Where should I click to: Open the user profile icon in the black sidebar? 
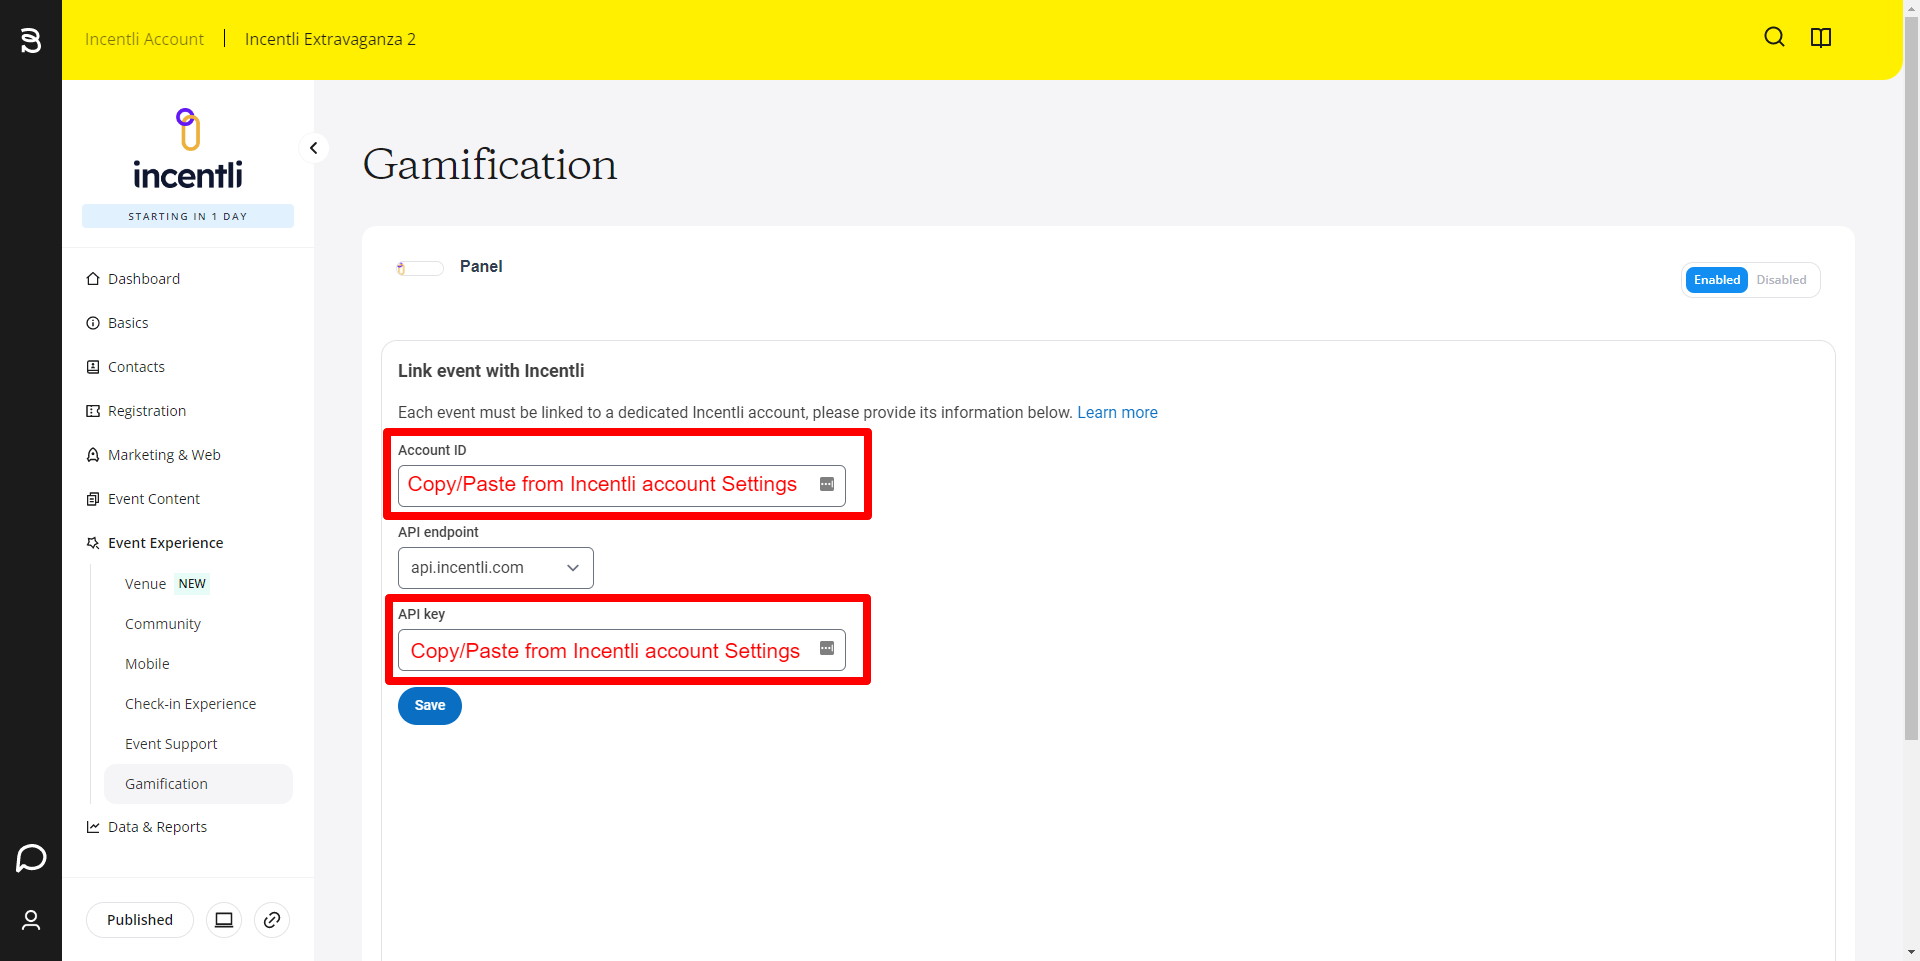pos(31,920)
